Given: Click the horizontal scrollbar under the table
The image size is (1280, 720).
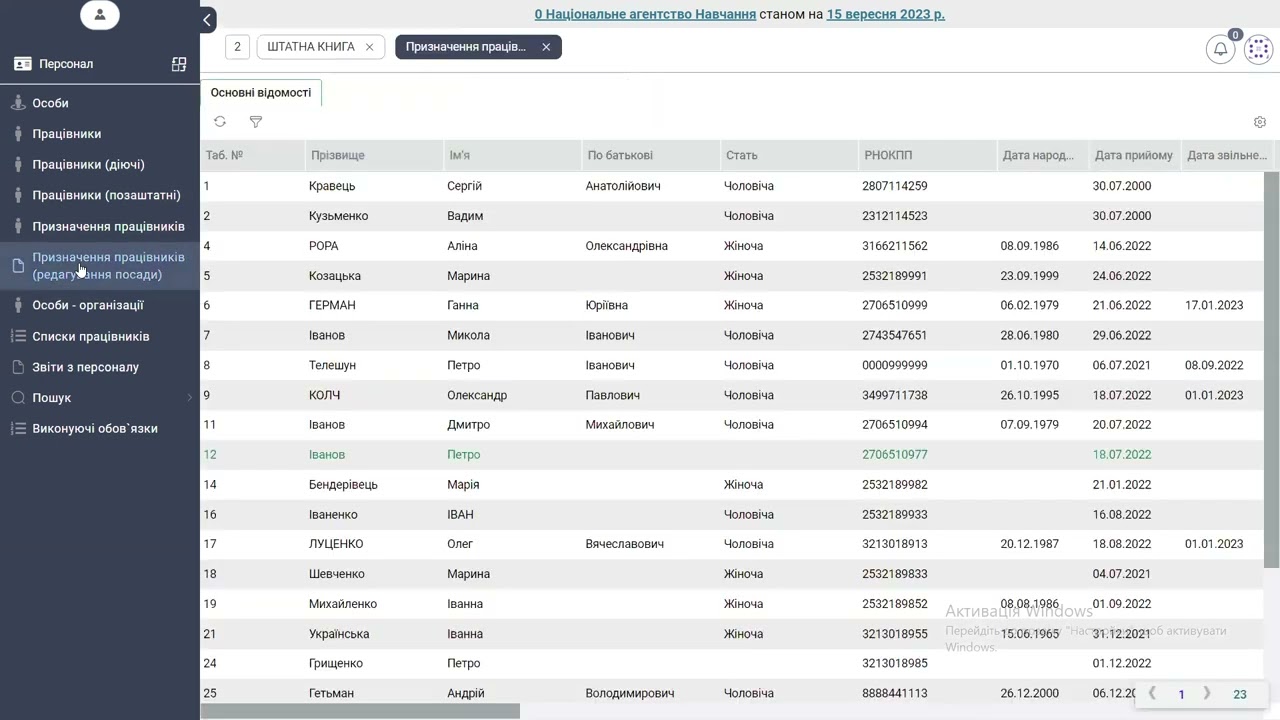Looking at the screenshot, I should [x=360, y=711].
